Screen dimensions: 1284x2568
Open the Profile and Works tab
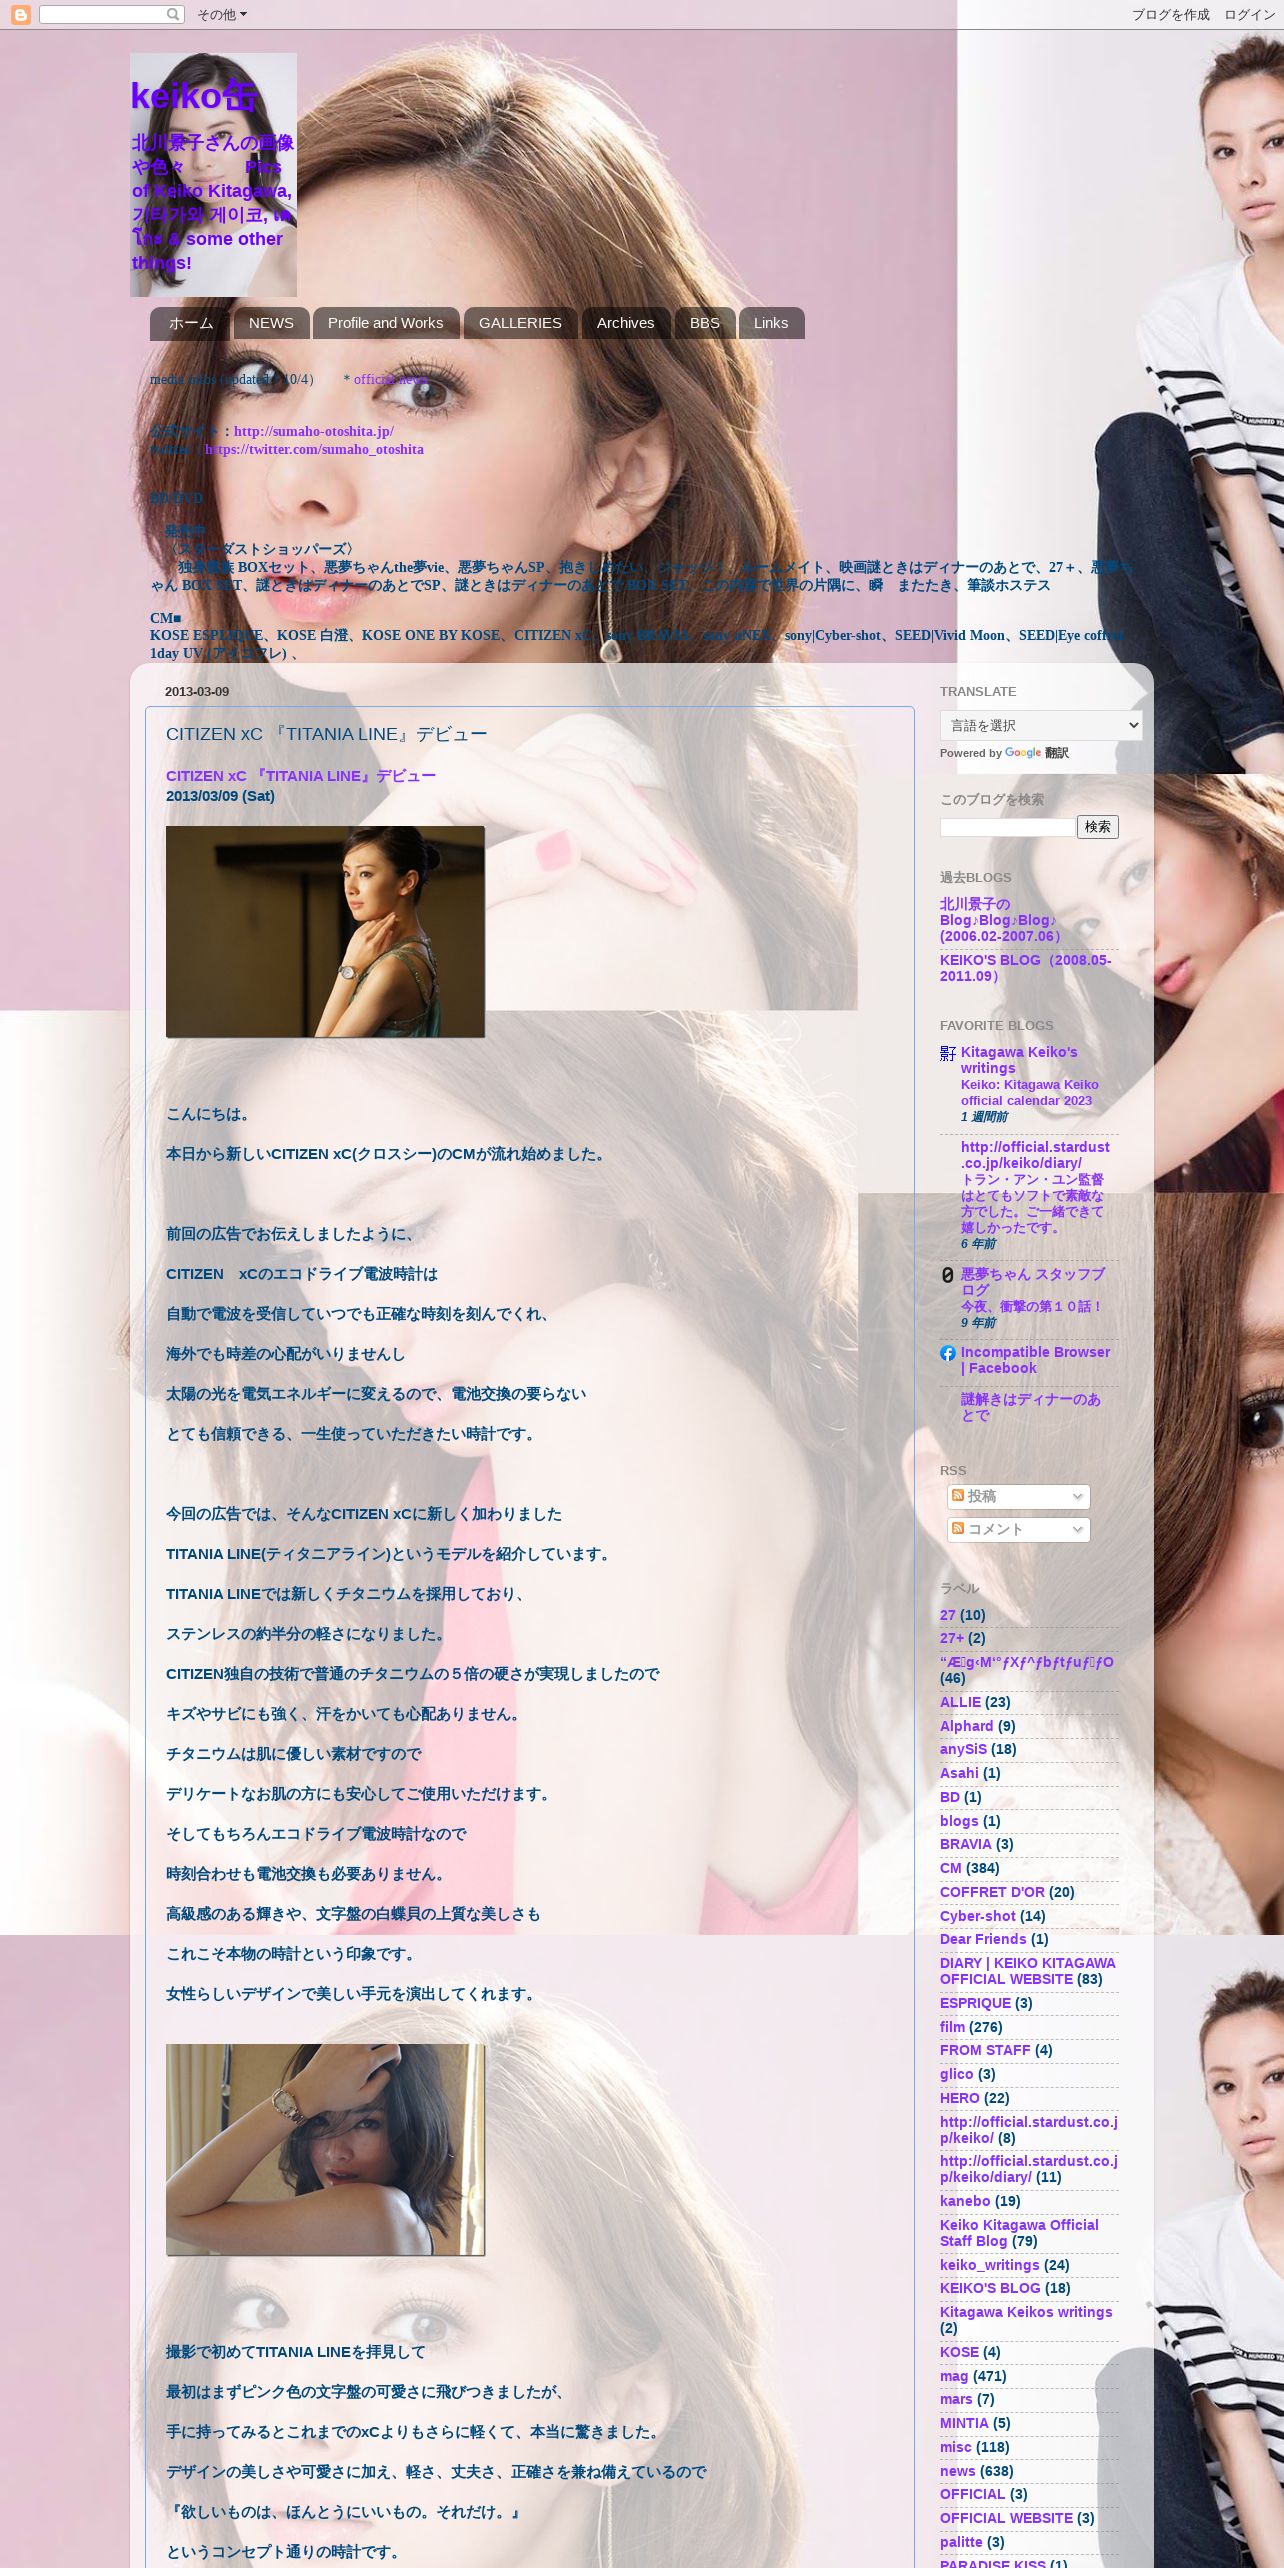[385, 323]
